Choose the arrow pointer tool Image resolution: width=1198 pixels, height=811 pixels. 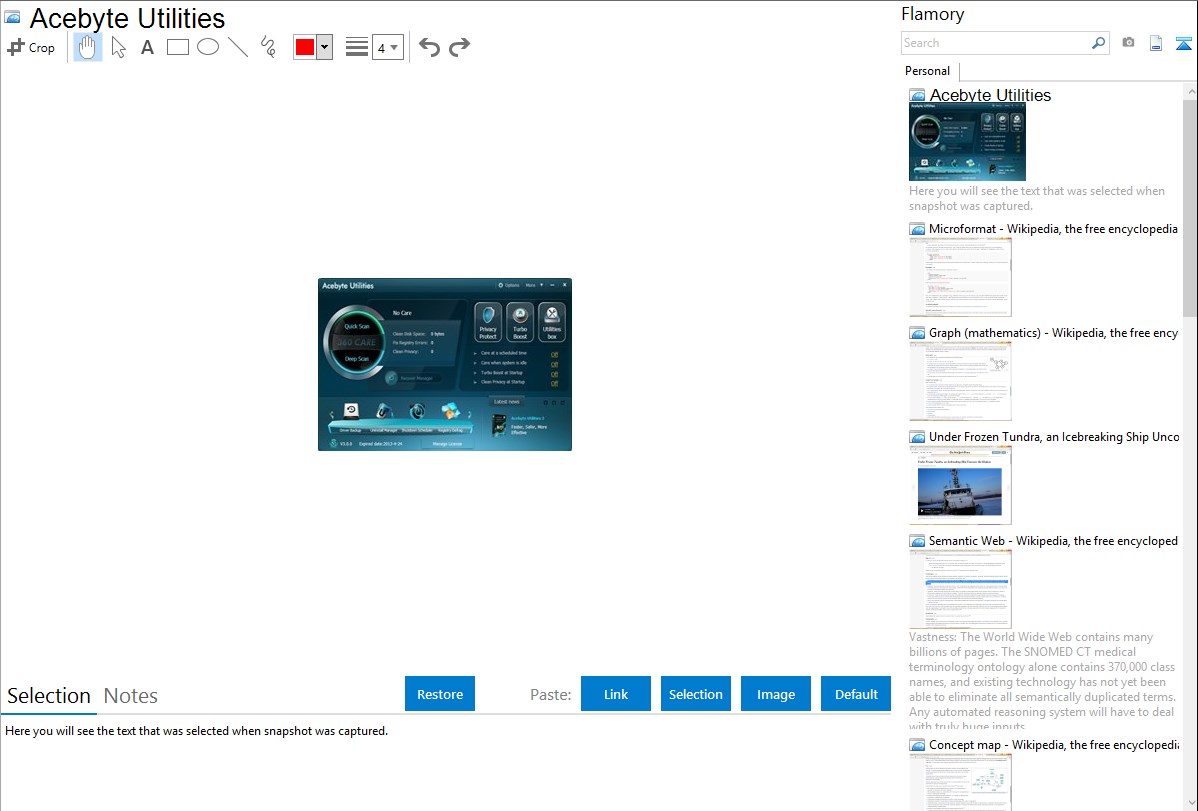point(118,47)
